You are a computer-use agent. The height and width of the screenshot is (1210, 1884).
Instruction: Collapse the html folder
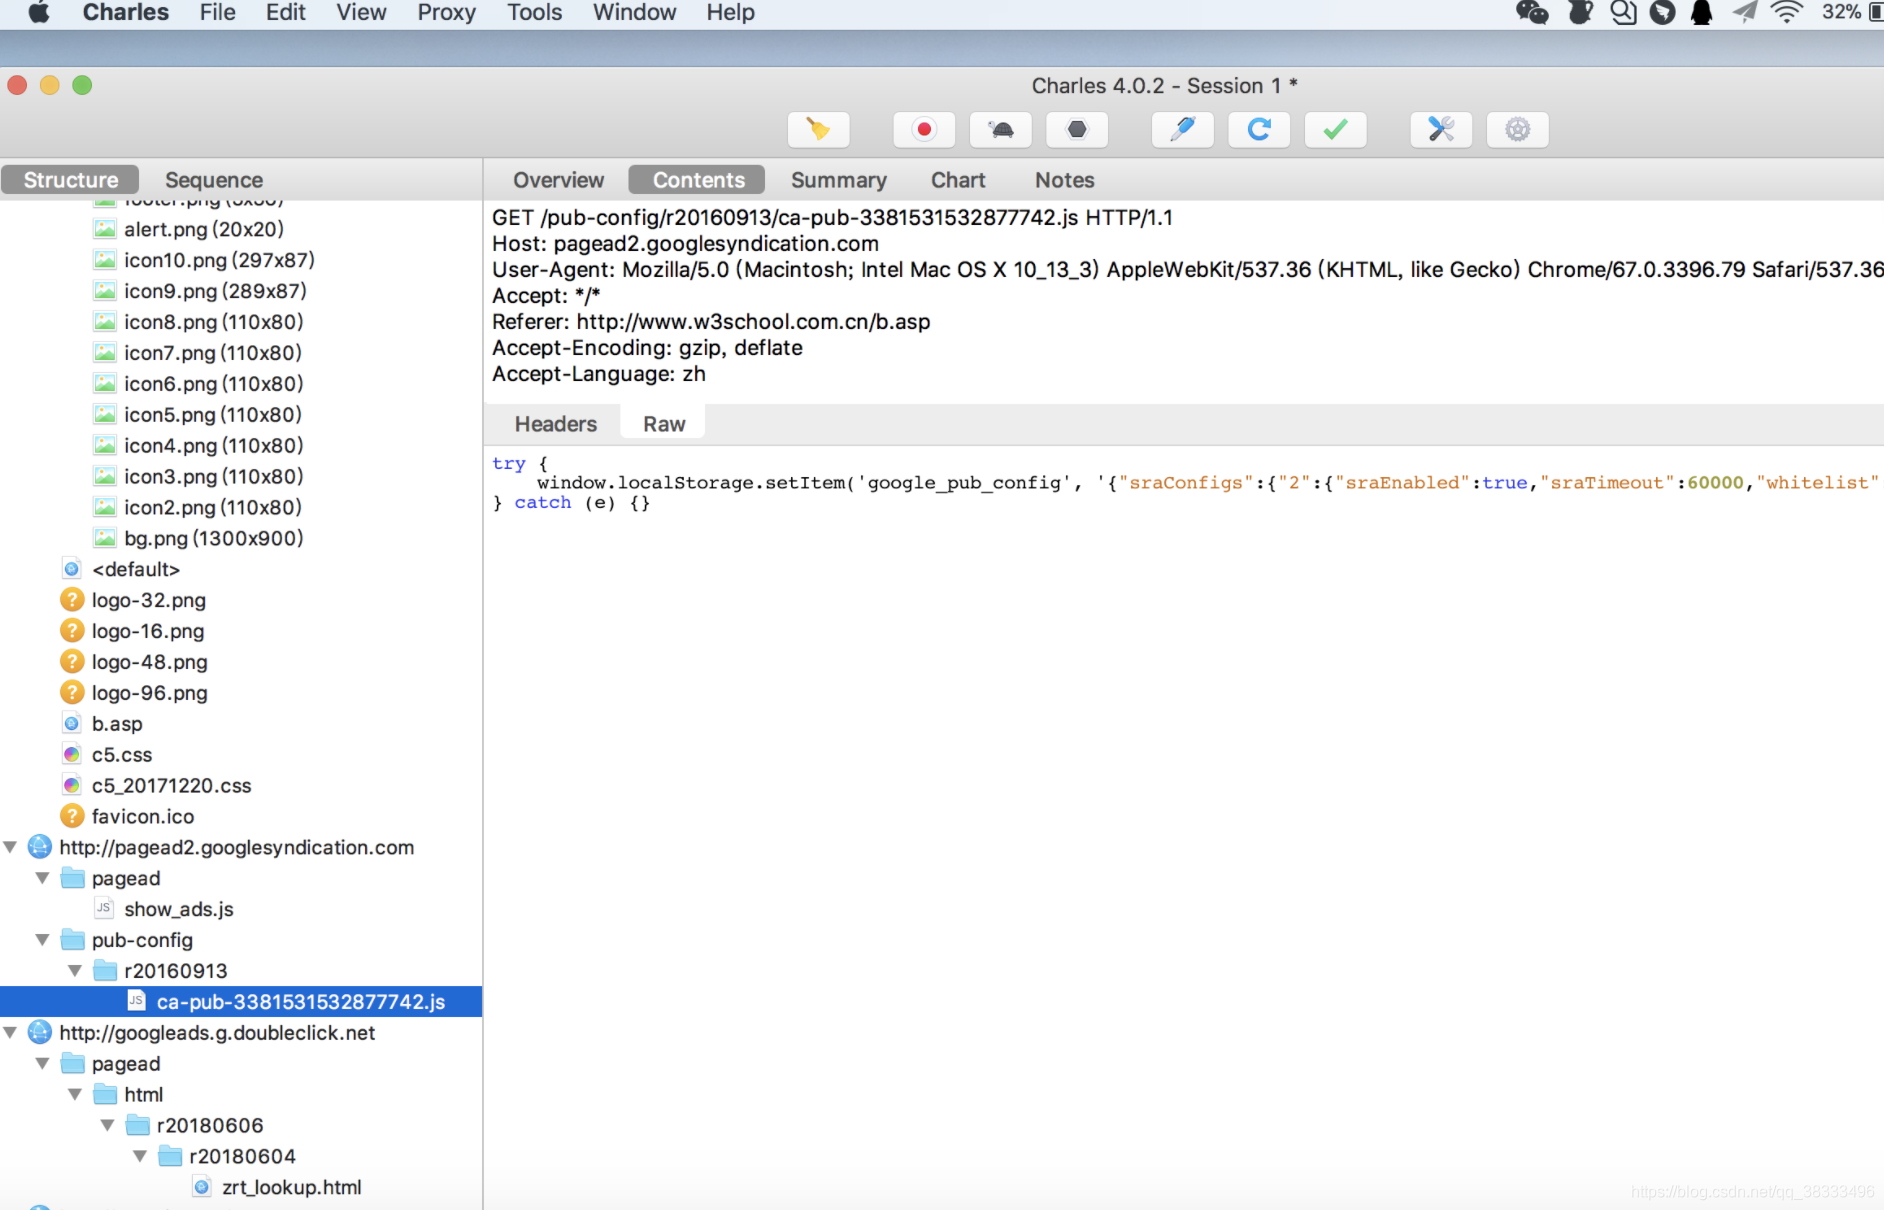(75, 1095)
